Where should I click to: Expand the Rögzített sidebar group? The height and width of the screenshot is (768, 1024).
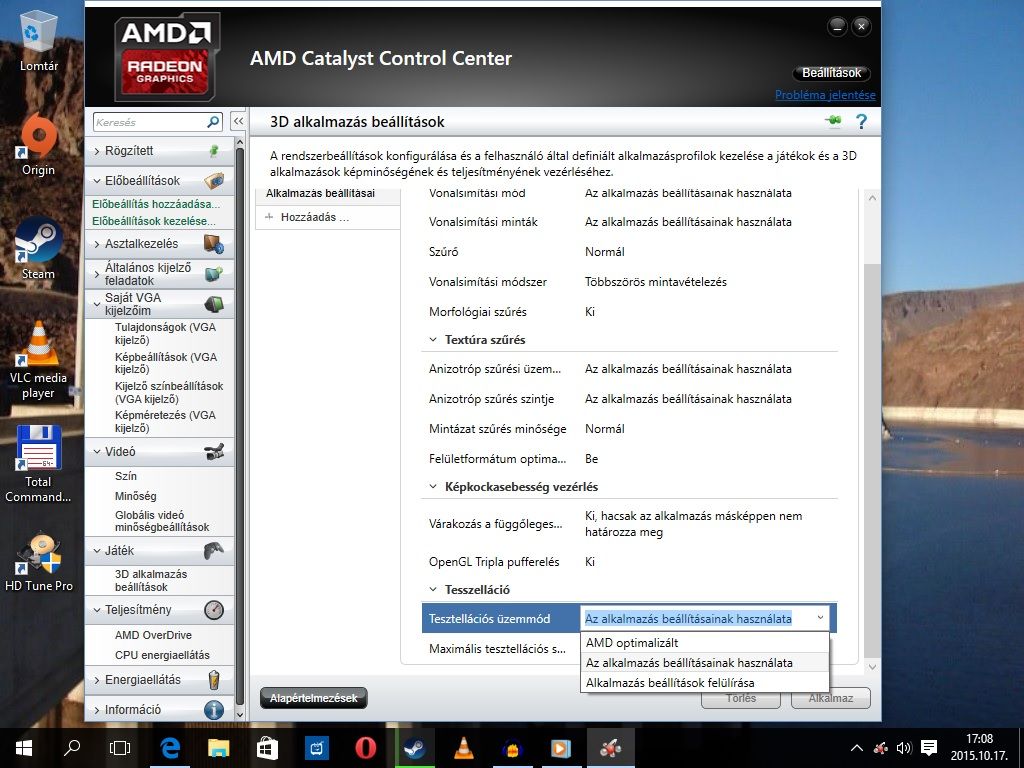pyautogui.click(x=97, y=152)
